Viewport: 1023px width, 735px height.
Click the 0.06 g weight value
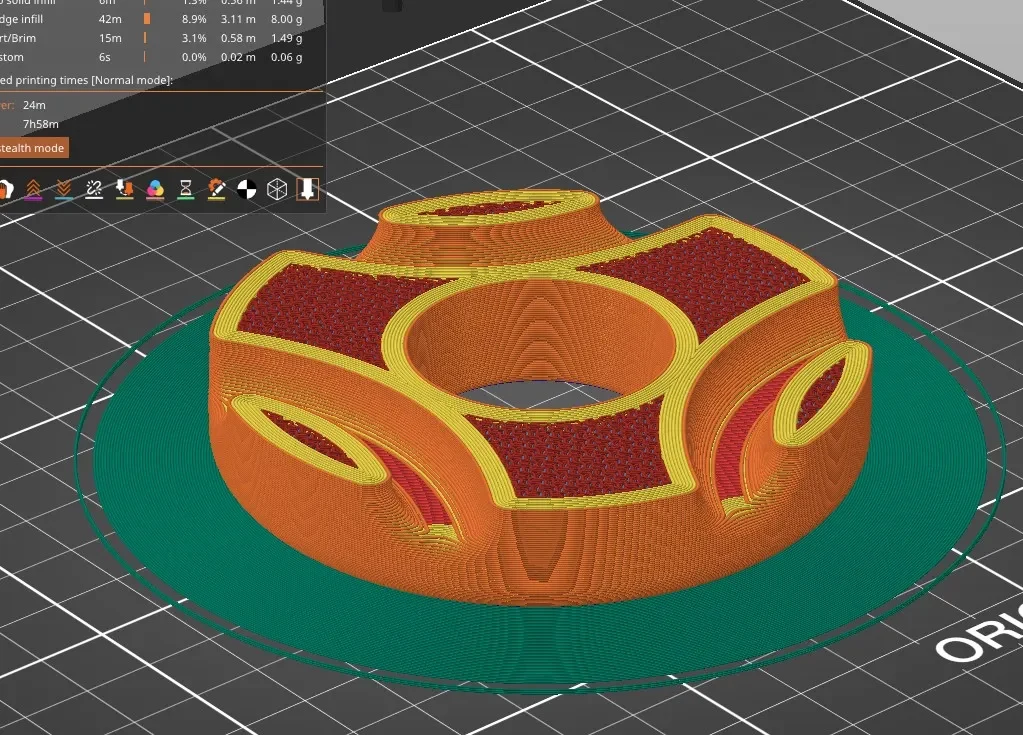286,57
